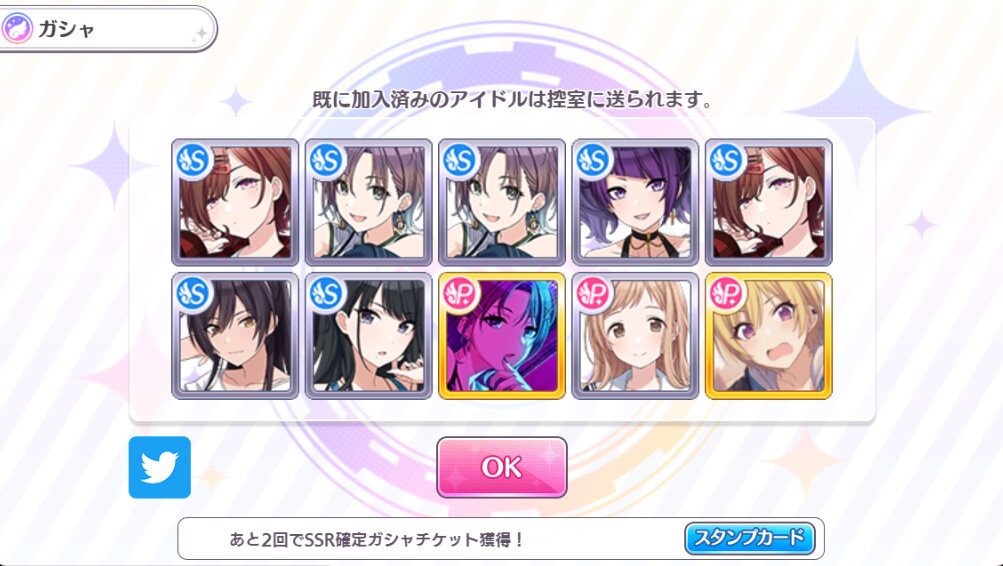Screen dimensions: 1003x566
Task: Click the P badge on neon purple card
Action: (461, 294)
